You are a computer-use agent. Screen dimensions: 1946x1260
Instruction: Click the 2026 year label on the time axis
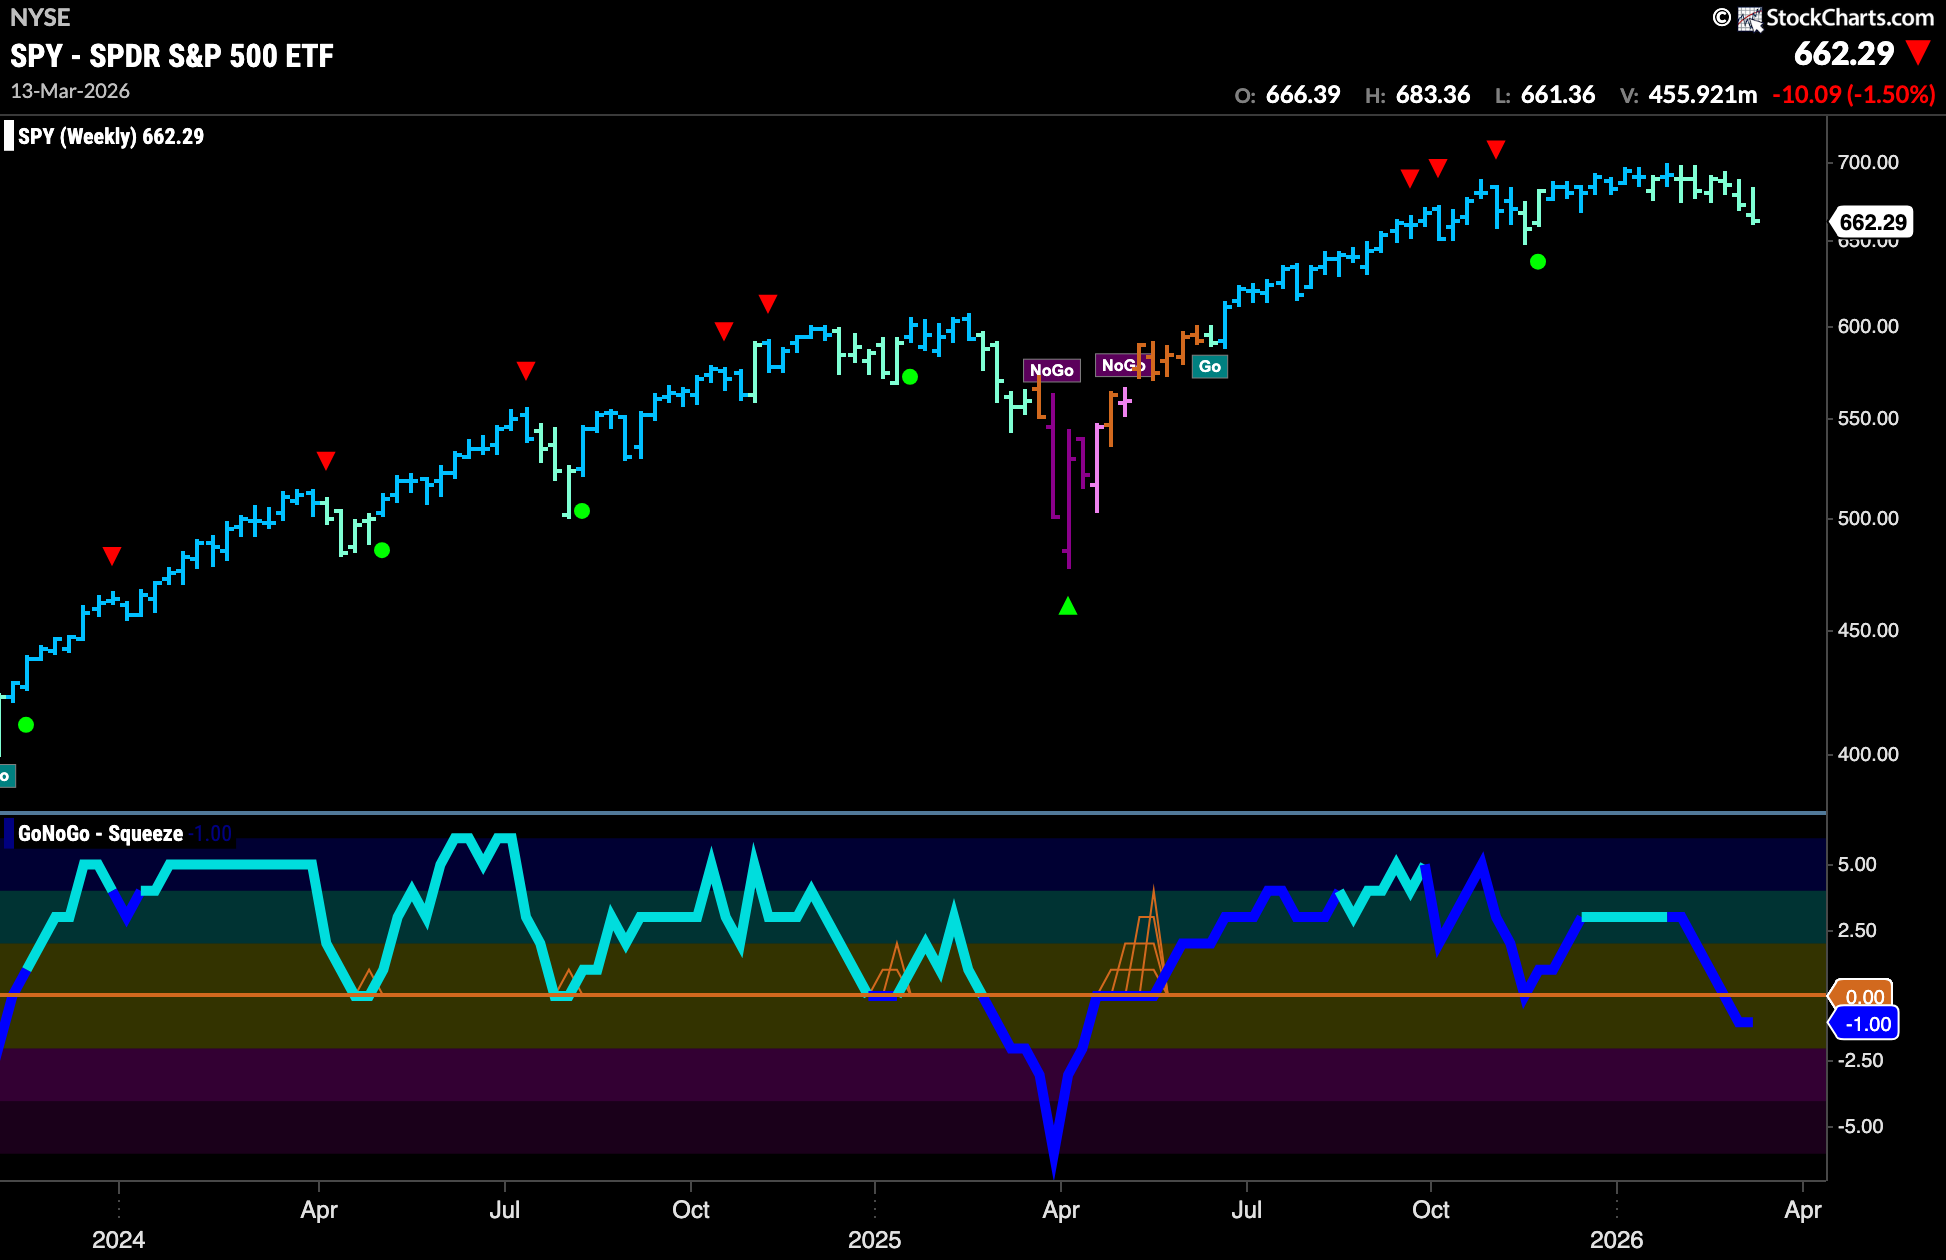point(1617,1240)
